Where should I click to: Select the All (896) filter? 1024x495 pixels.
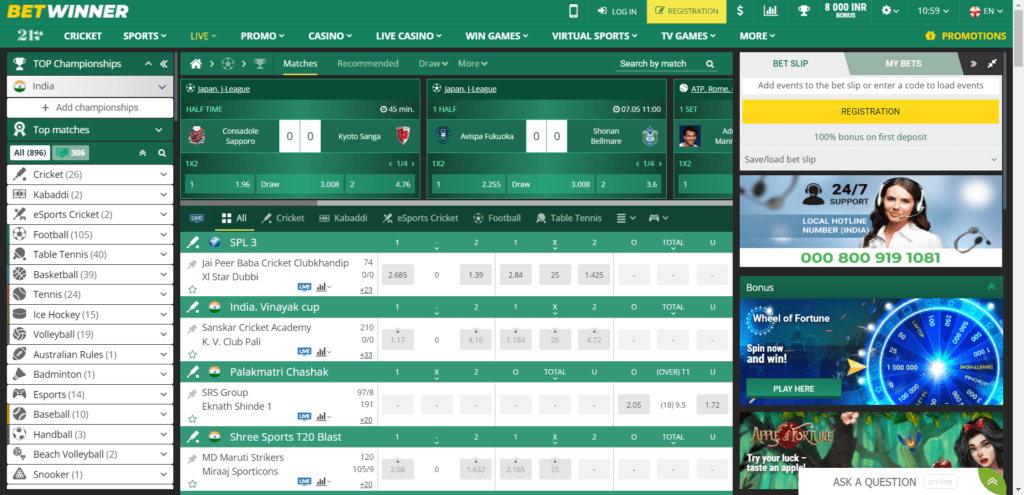30,153
